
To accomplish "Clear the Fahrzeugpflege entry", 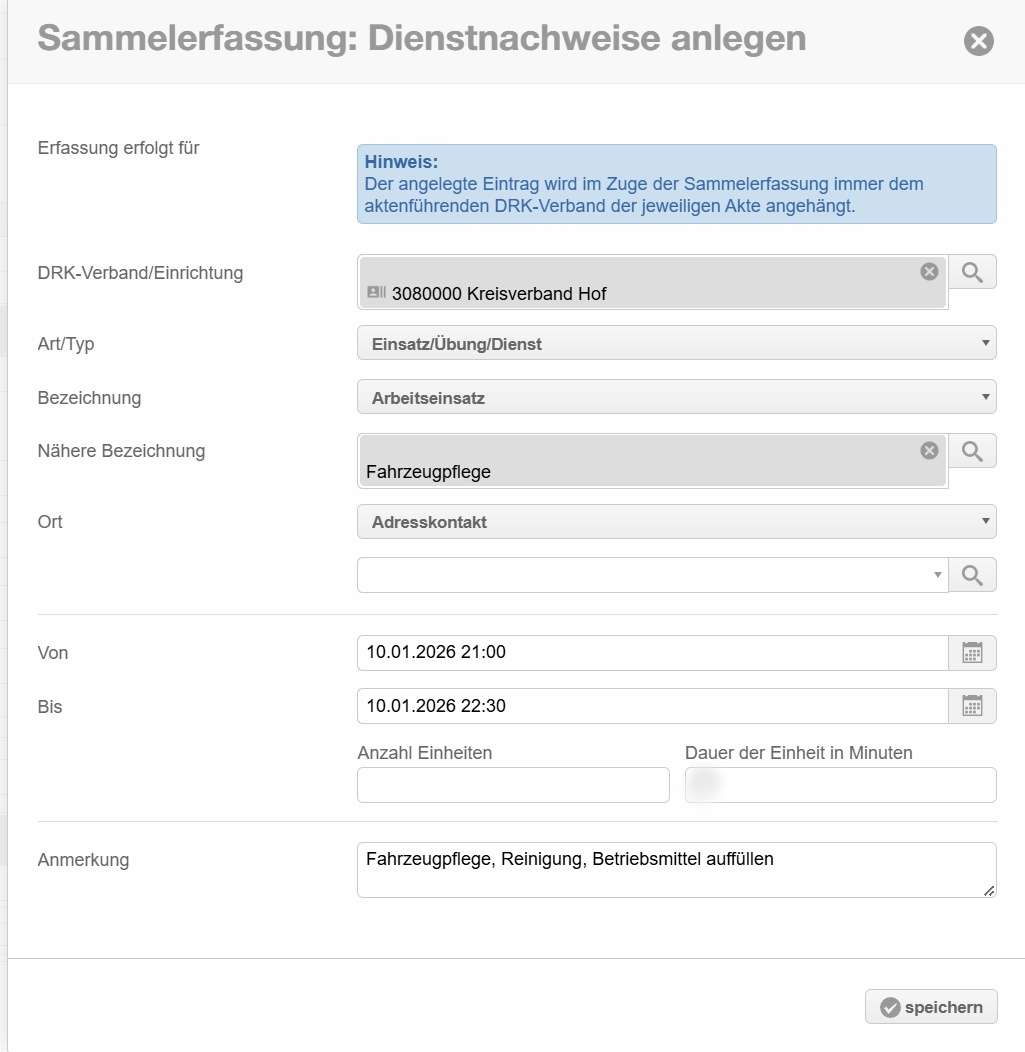I will click(x=929, y=450).
